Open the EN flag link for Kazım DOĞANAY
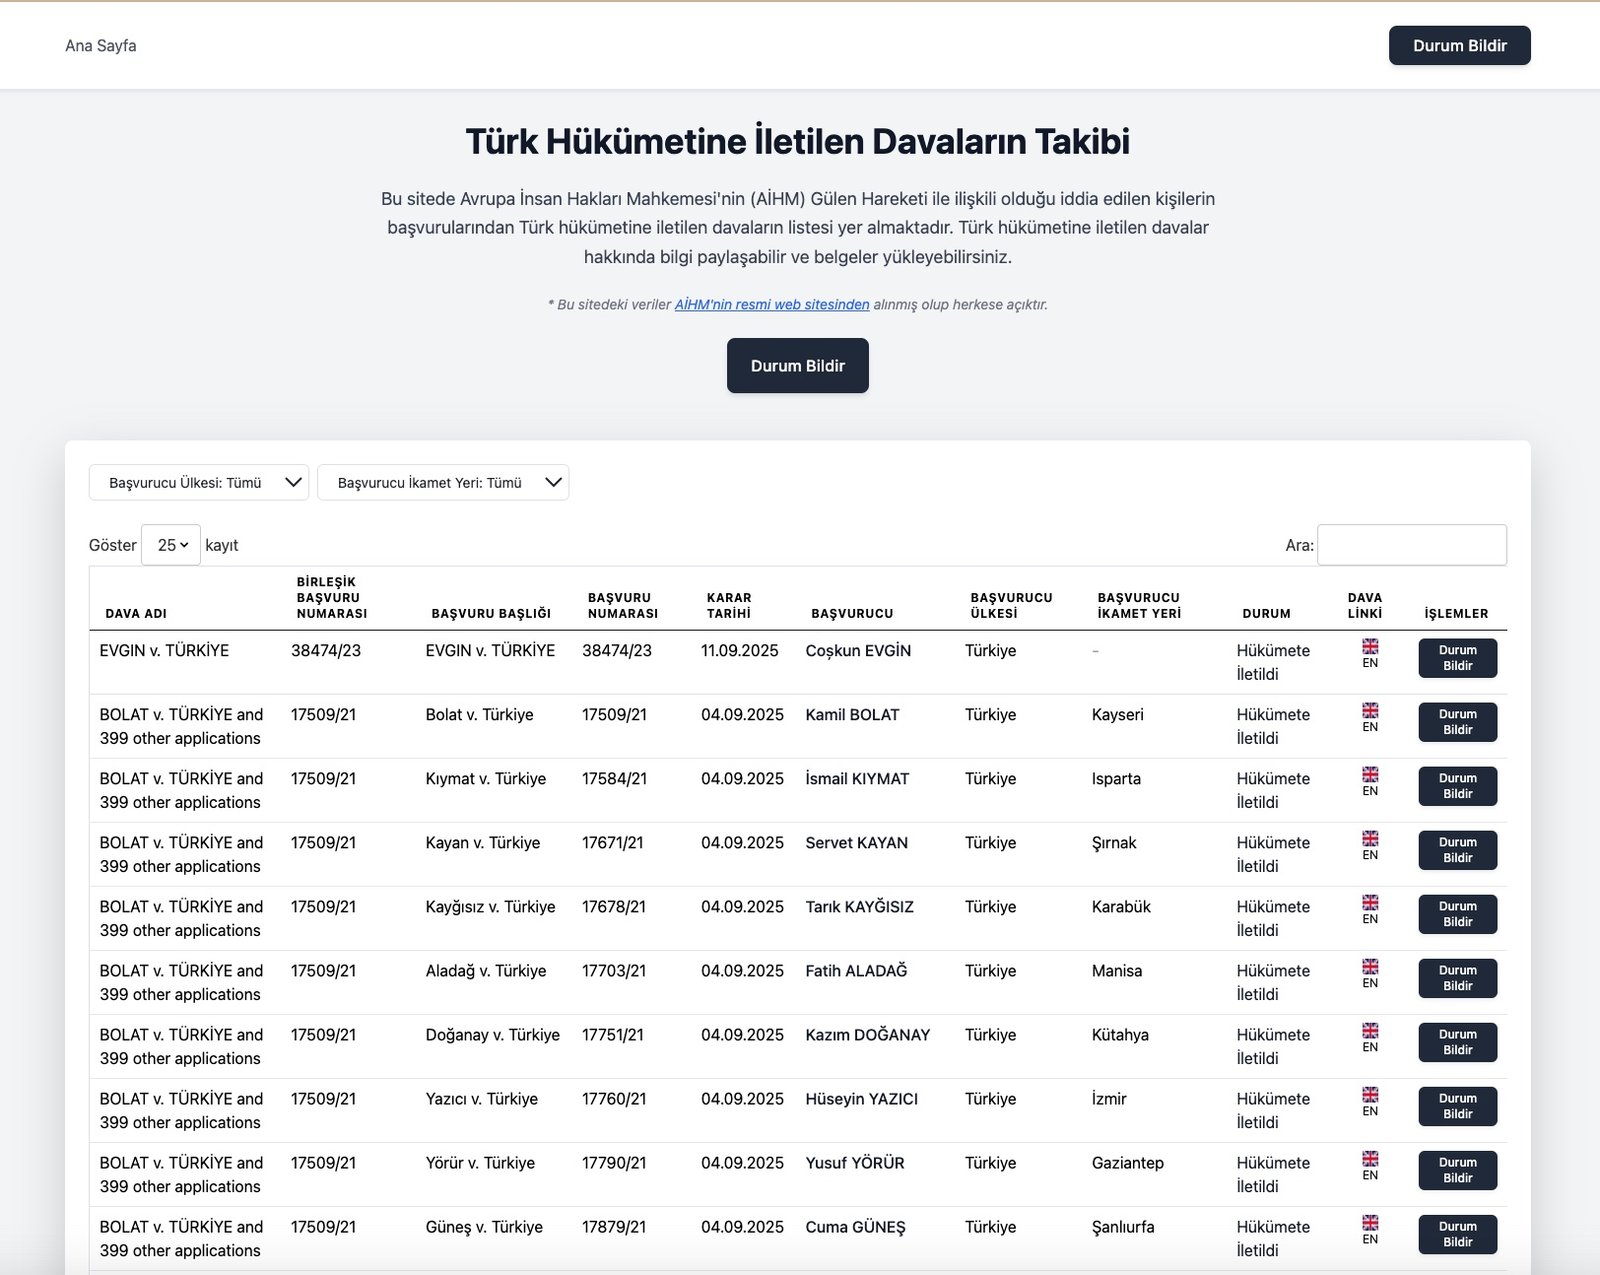The height and width of the screenshot is (1275, 1600). tap(1370, 1038)
